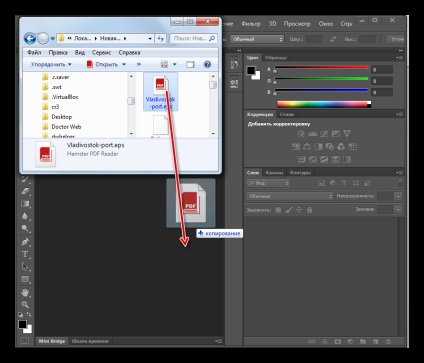The image size is (424, 363).
Task: Toggle lock all padlock icon
Action: (x=310, y=210)
